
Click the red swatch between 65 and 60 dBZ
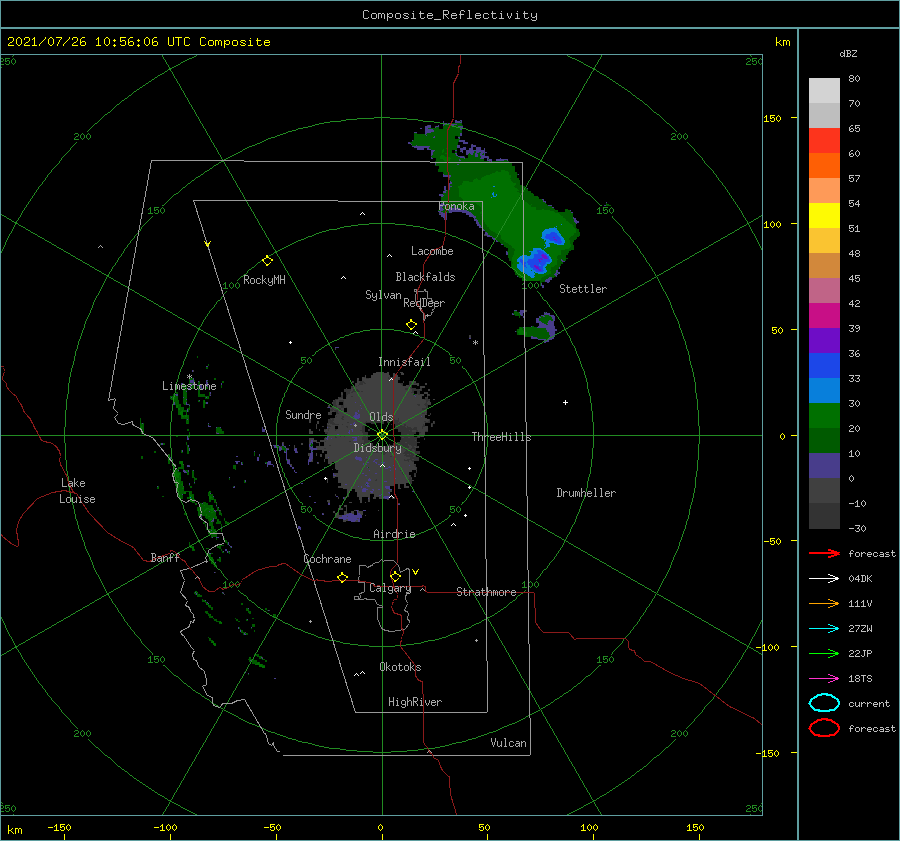click(x=824, y=141)
